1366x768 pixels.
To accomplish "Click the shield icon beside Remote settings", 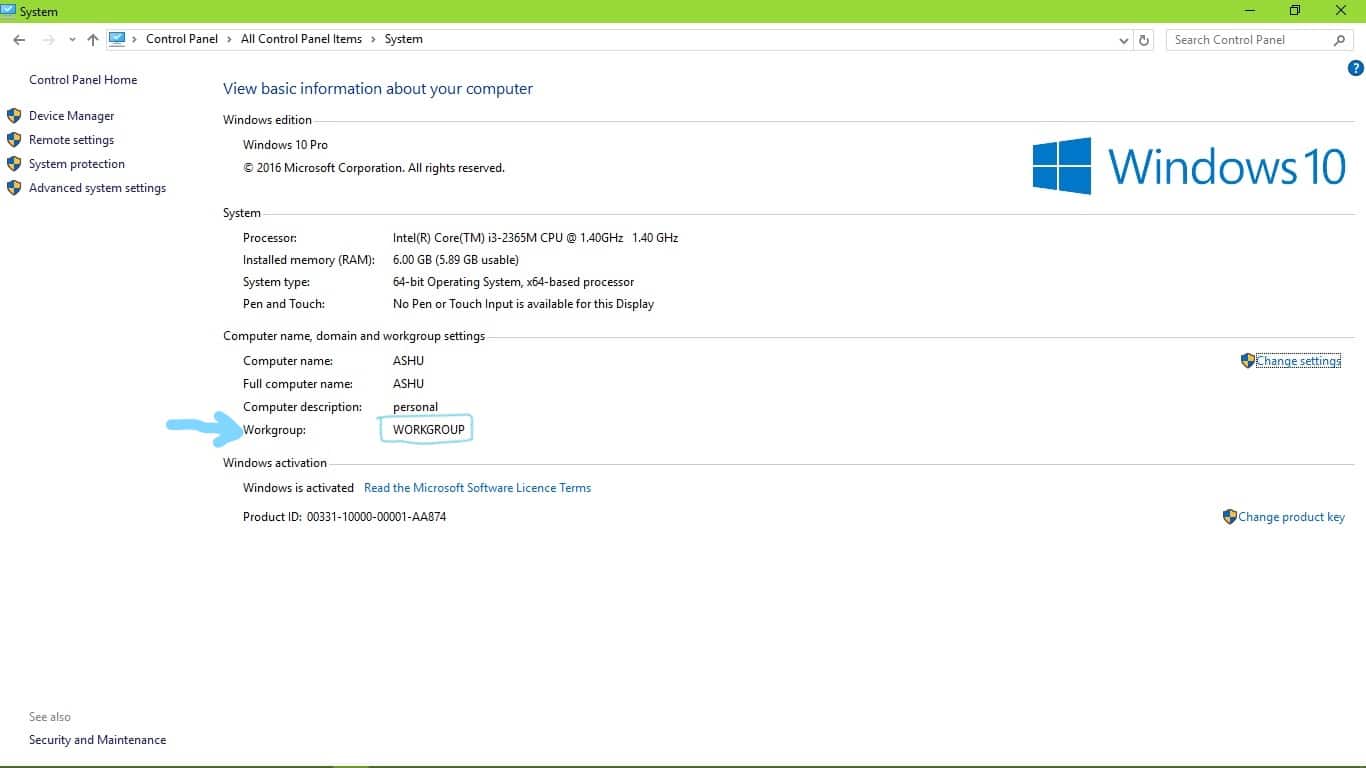I will [14, 140].
